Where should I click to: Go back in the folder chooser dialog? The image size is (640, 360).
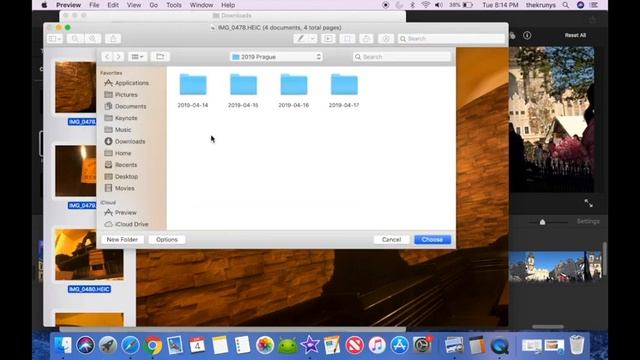pos(107,57)
